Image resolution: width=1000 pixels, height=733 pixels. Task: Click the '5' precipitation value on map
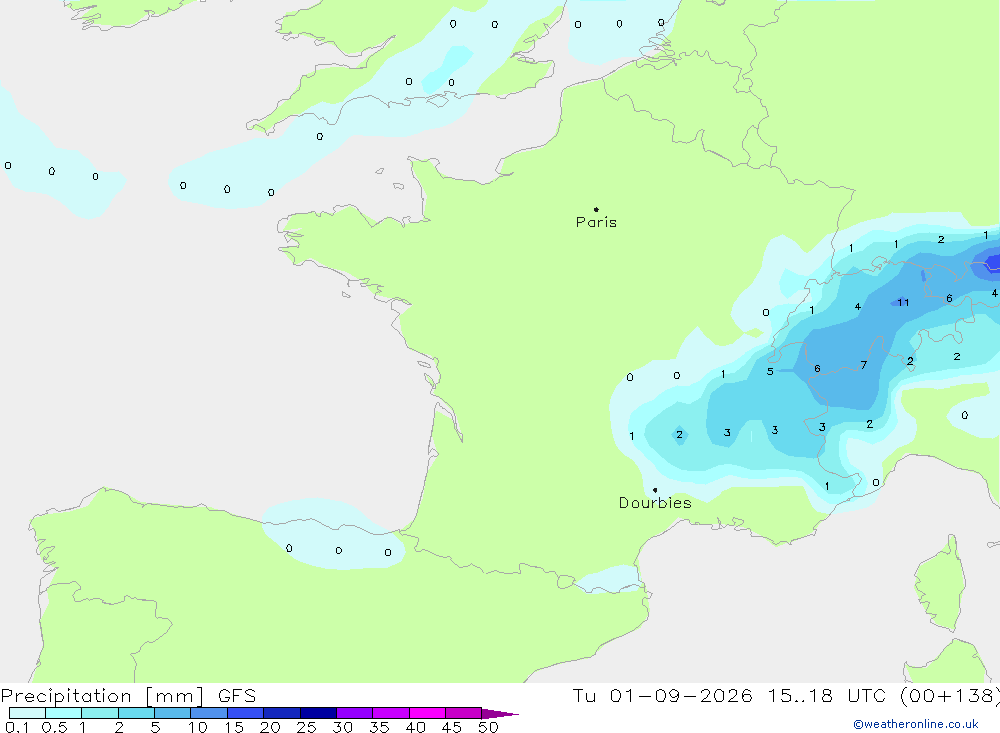pyautogui.click(x=770, y=371)
